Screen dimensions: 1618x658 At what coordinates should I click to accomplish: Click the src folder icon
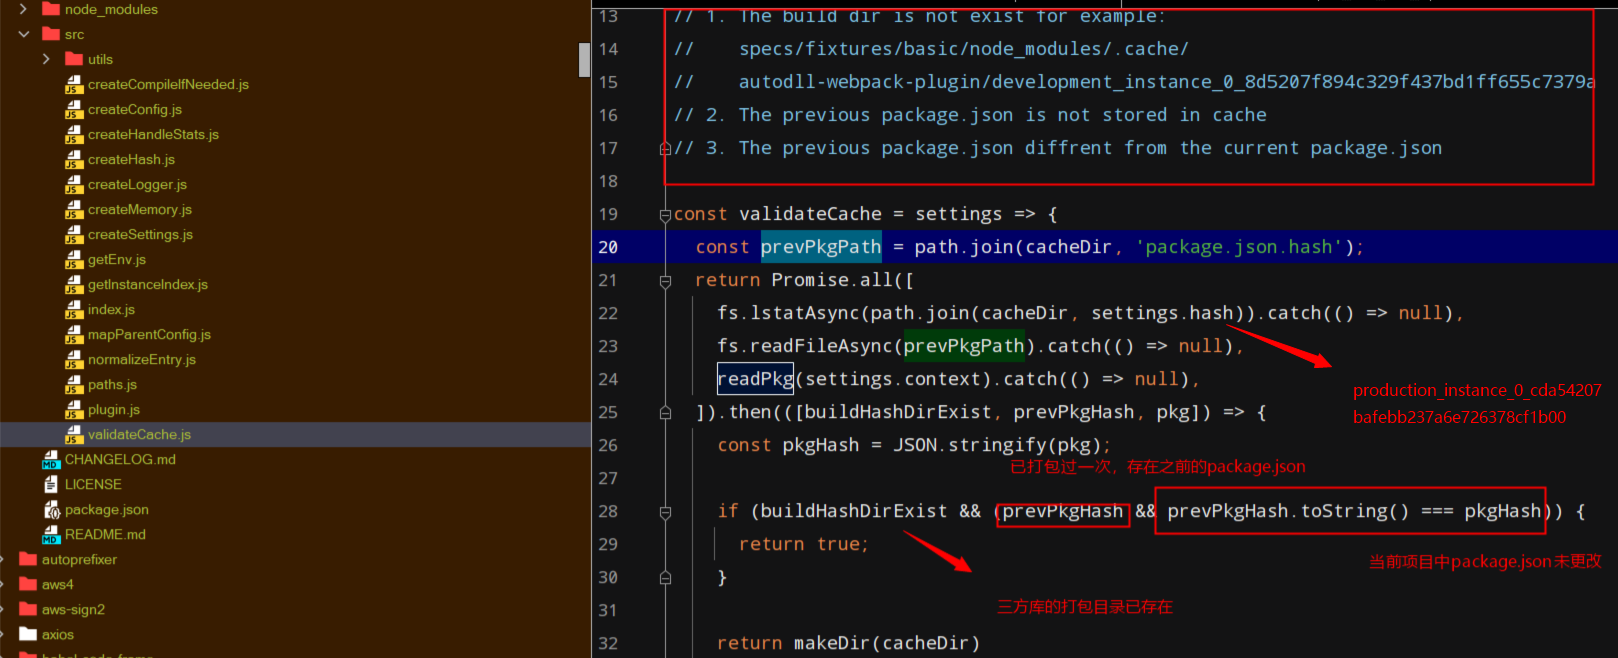click(x=51, y=34)
